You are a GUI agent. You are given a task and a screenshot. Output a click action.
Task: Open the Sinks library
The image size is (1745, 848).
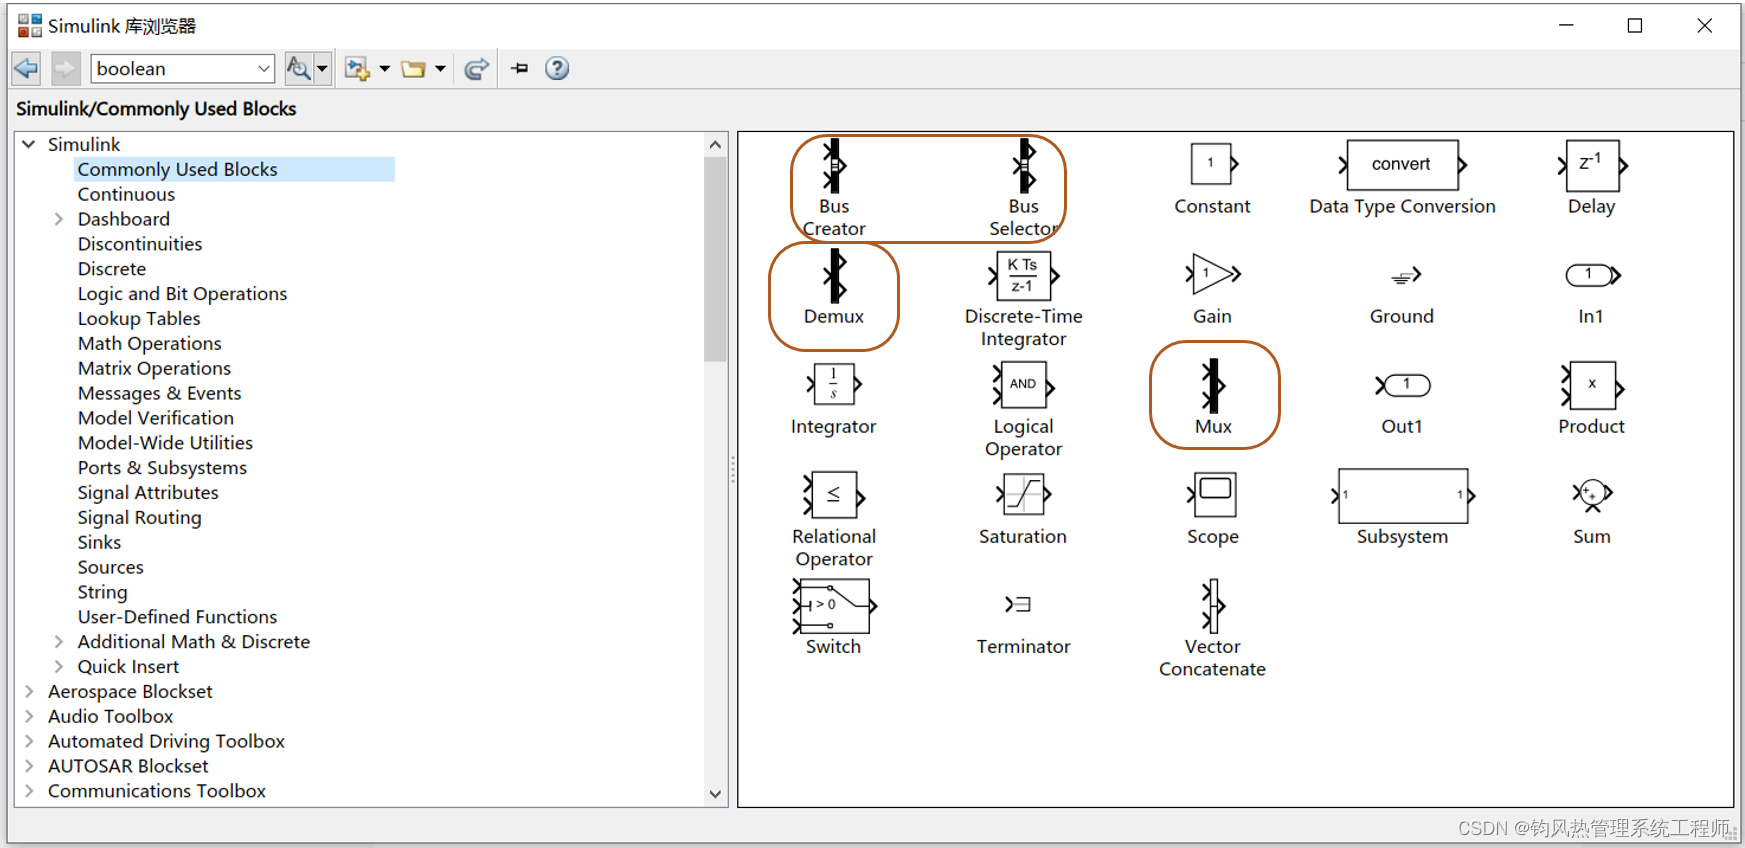point(99,542)
